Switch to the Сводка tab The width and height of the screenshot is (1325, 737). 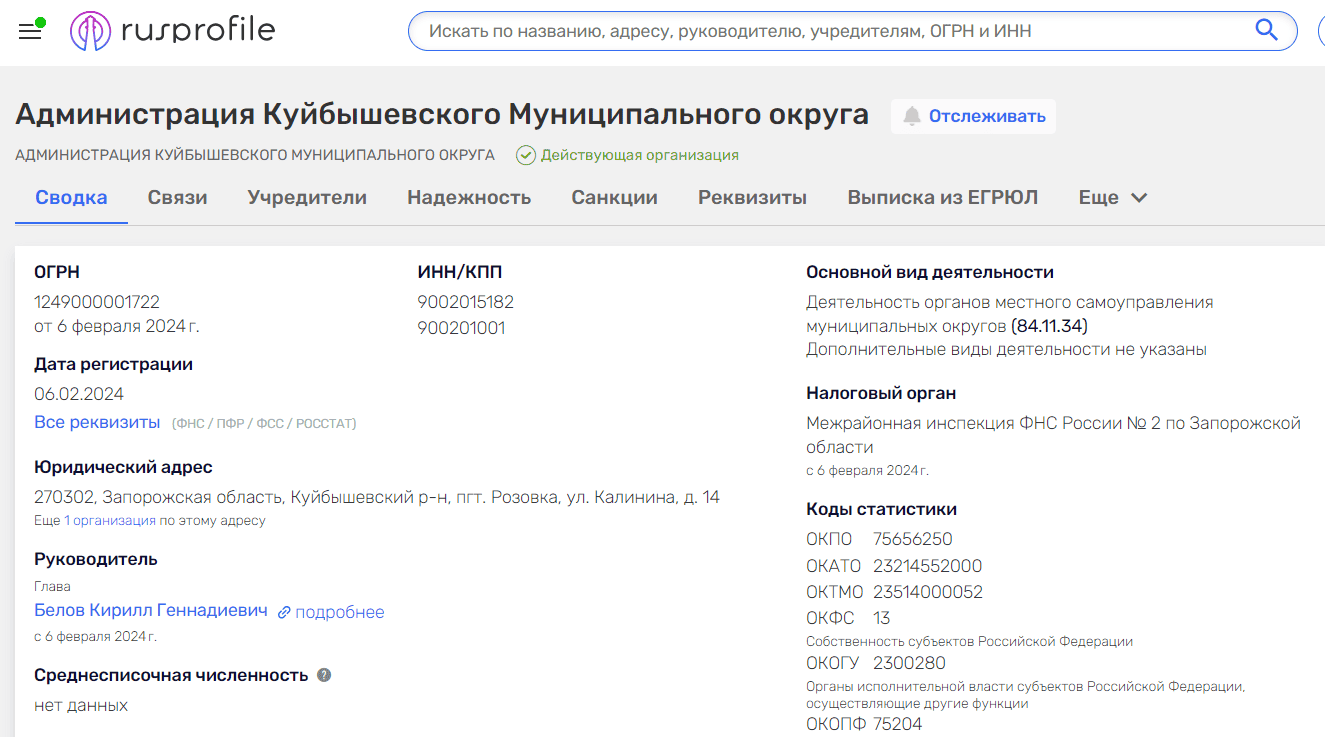(71, 197)
